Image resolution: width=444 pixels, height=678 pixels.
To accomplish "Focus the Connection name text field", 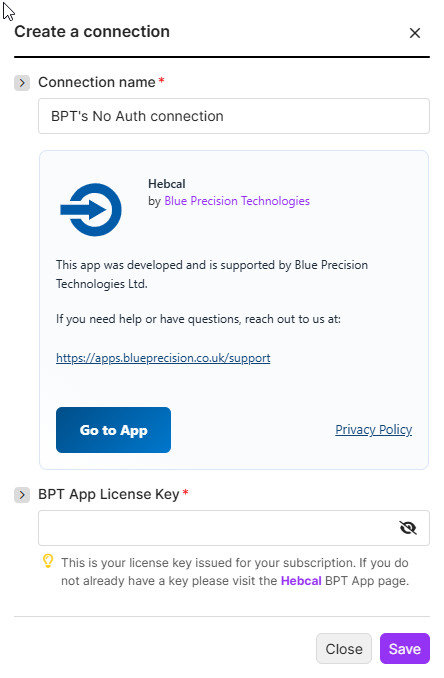I will pyautogui.click(x=234, y=116).
